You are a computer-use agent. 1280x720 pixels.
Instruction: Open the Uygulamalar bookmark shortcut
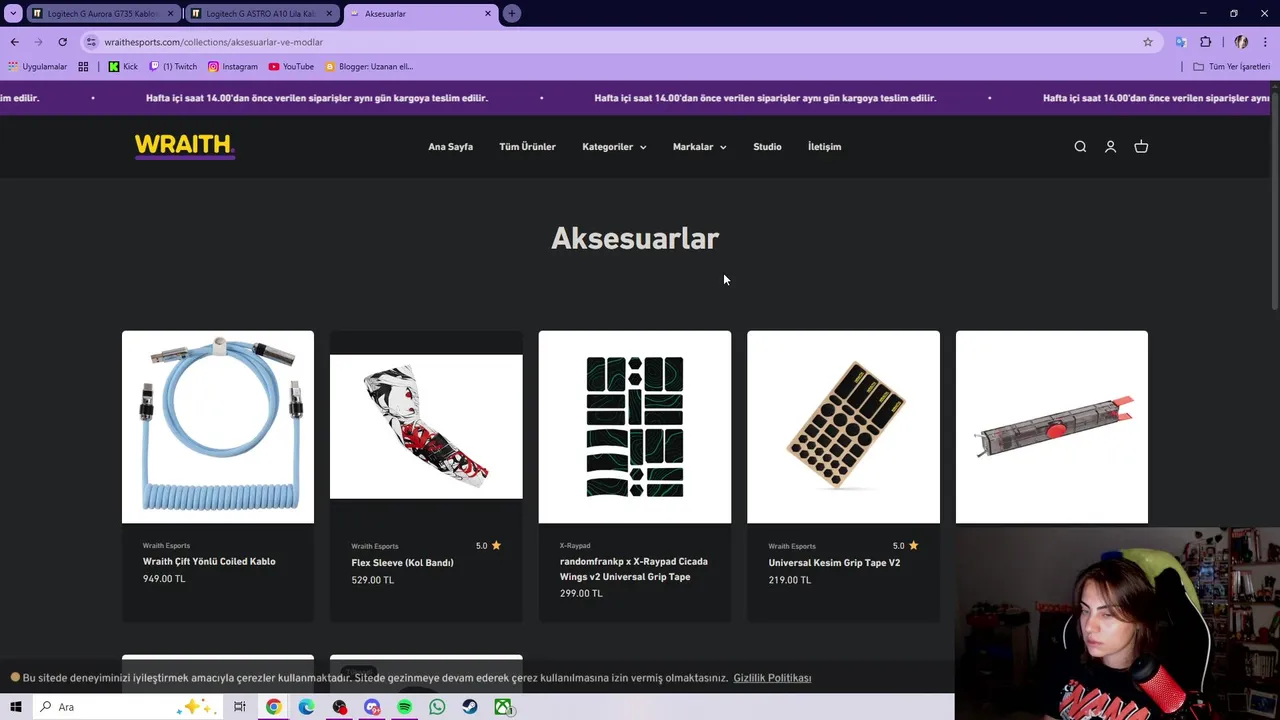pos(37,66)
